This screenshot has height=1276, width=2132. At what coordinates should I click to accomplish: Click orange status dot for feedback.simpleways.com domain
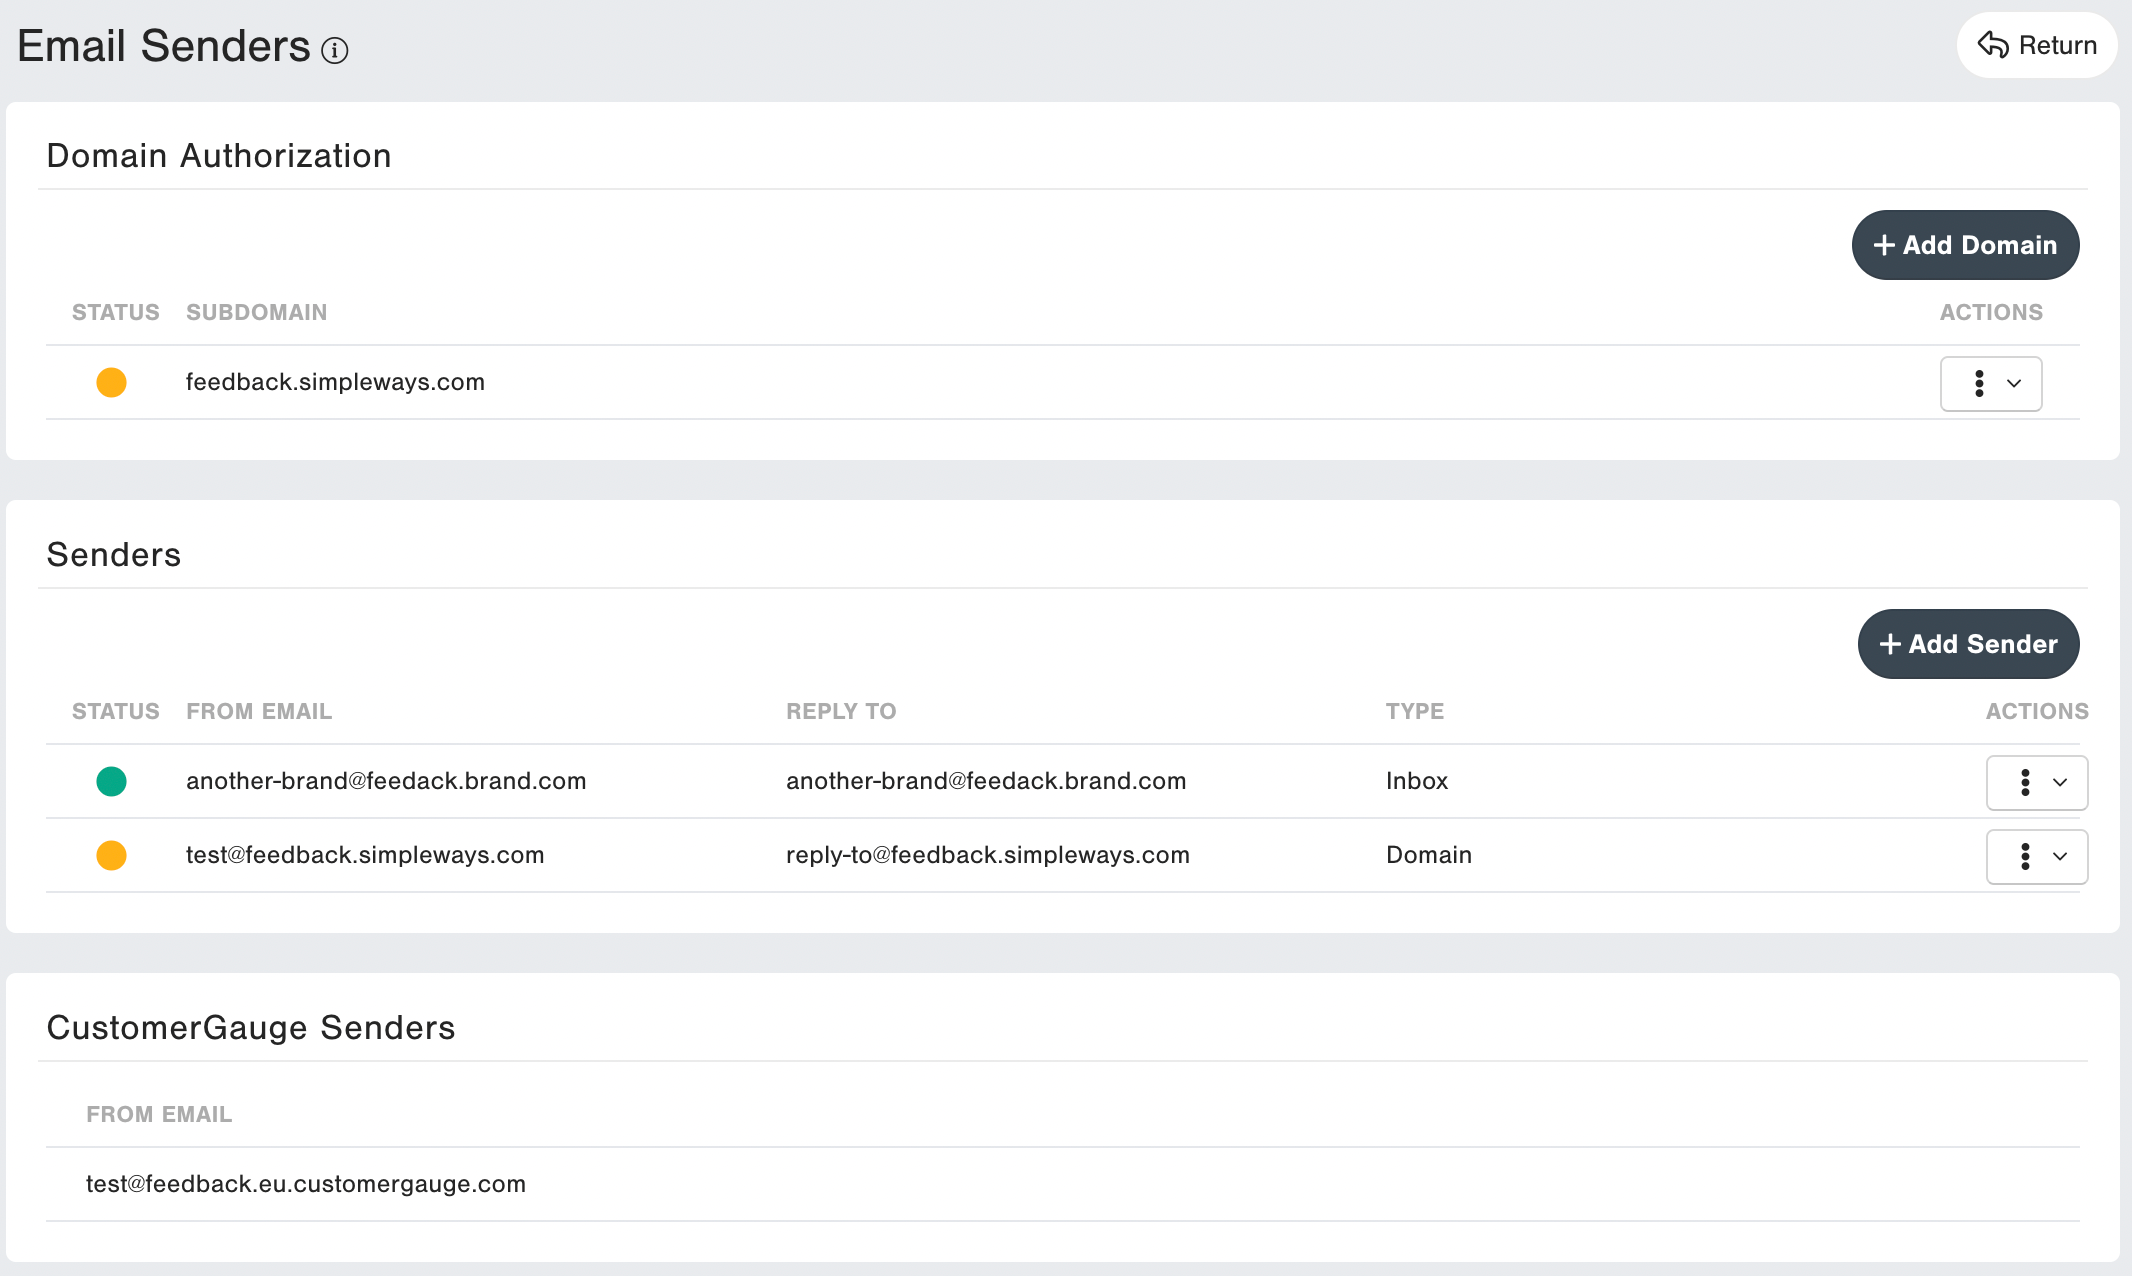click(111, 383)
